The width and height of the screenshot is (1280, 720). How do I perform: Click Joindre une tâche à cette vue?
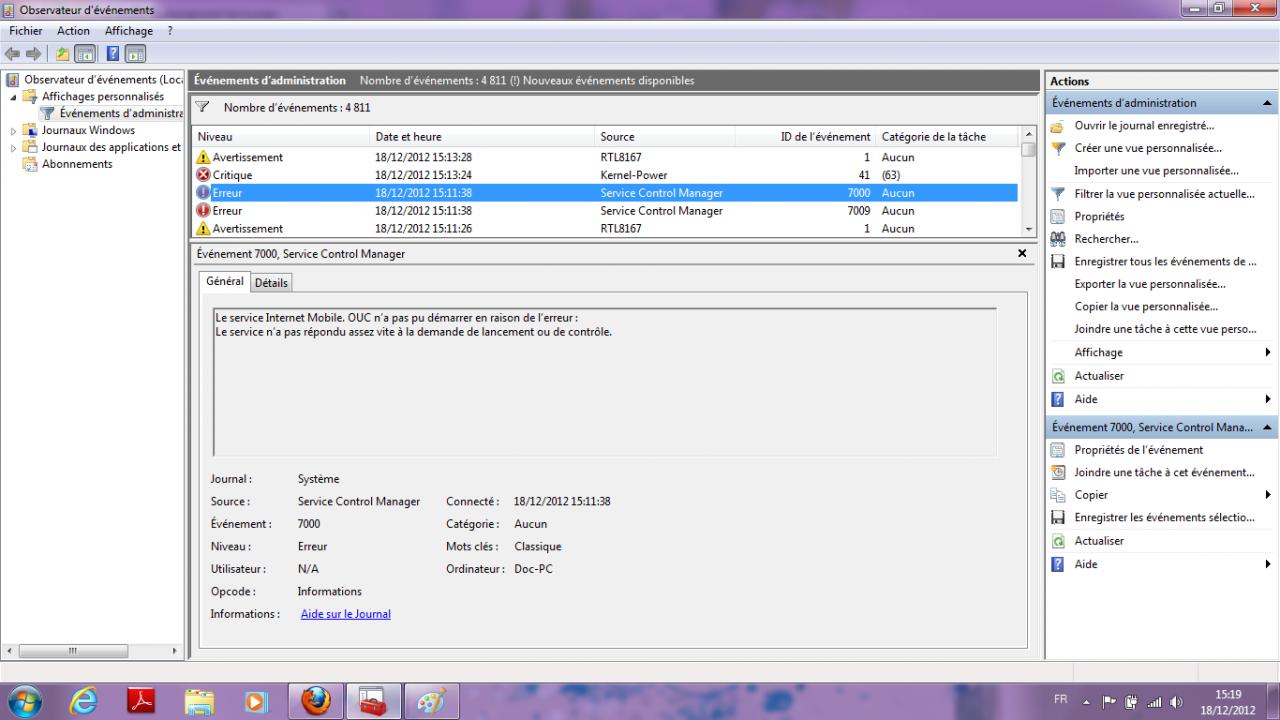pyautogui.click(x=1165, y=329)
